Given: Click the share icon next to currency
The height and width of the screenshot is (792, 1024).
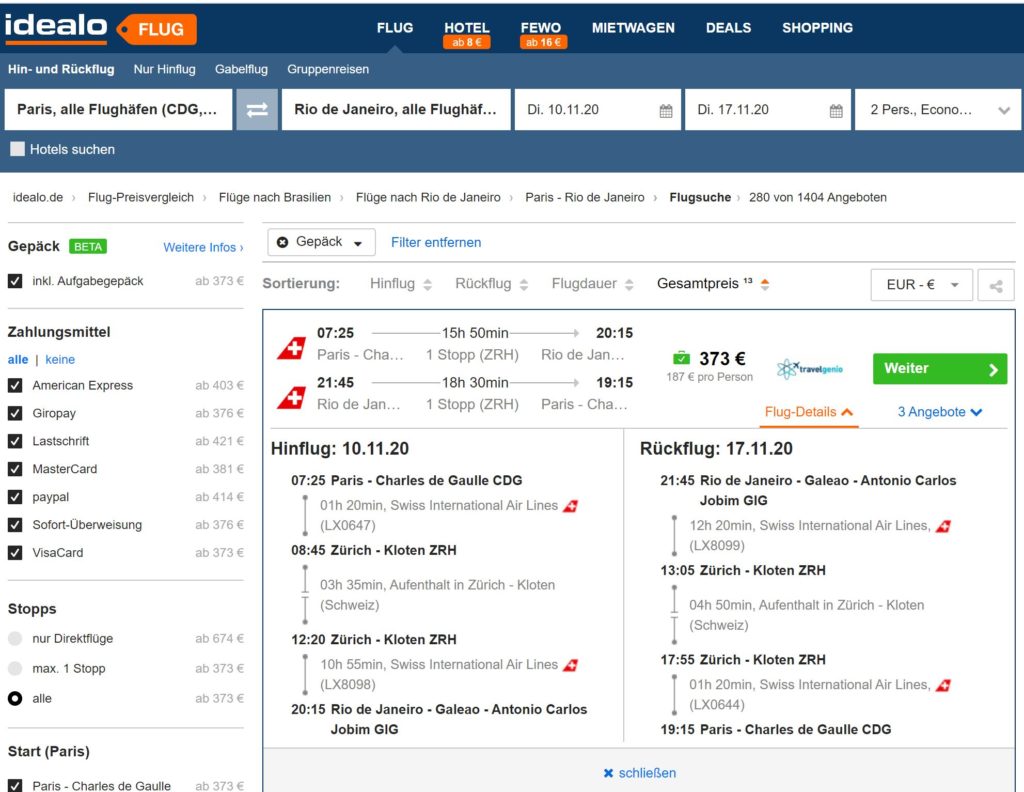Looking at the screenshot, I should click(x=996, y=285).
